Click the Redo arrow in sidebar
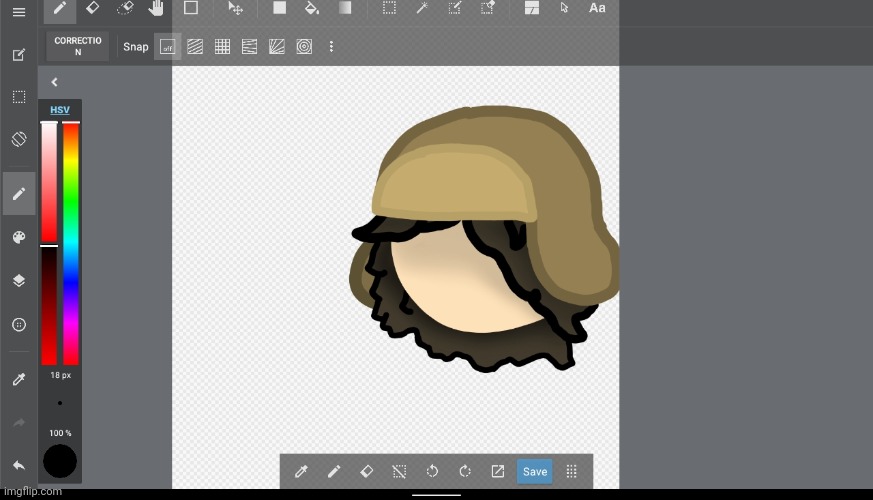Screen dimensions: 873x500 (19, 423)
